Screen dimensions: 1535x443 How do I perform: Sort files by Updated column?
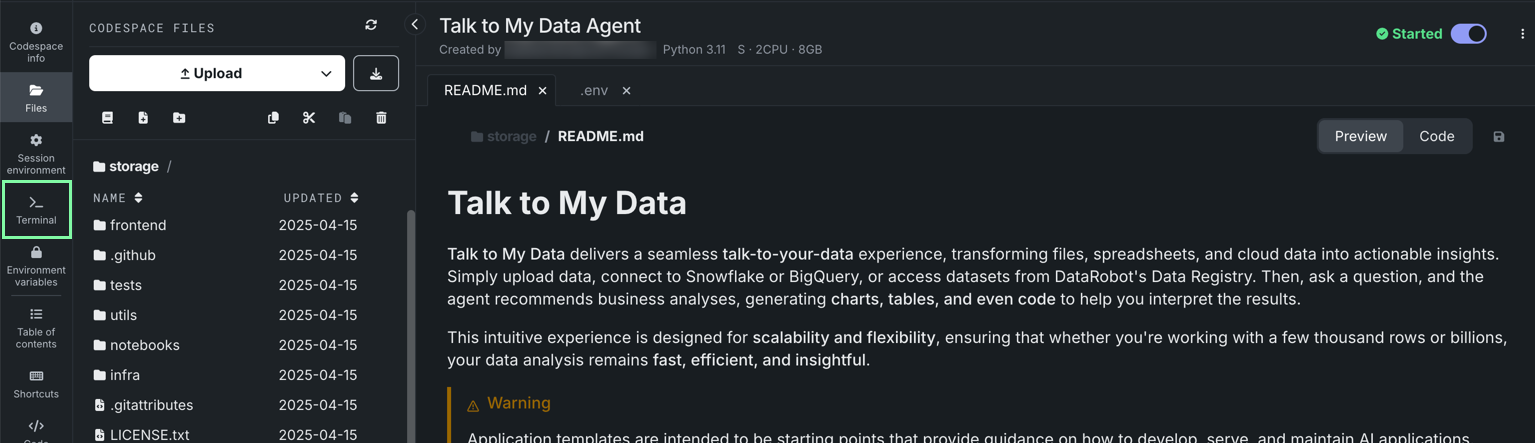click(x=320, y=198)
